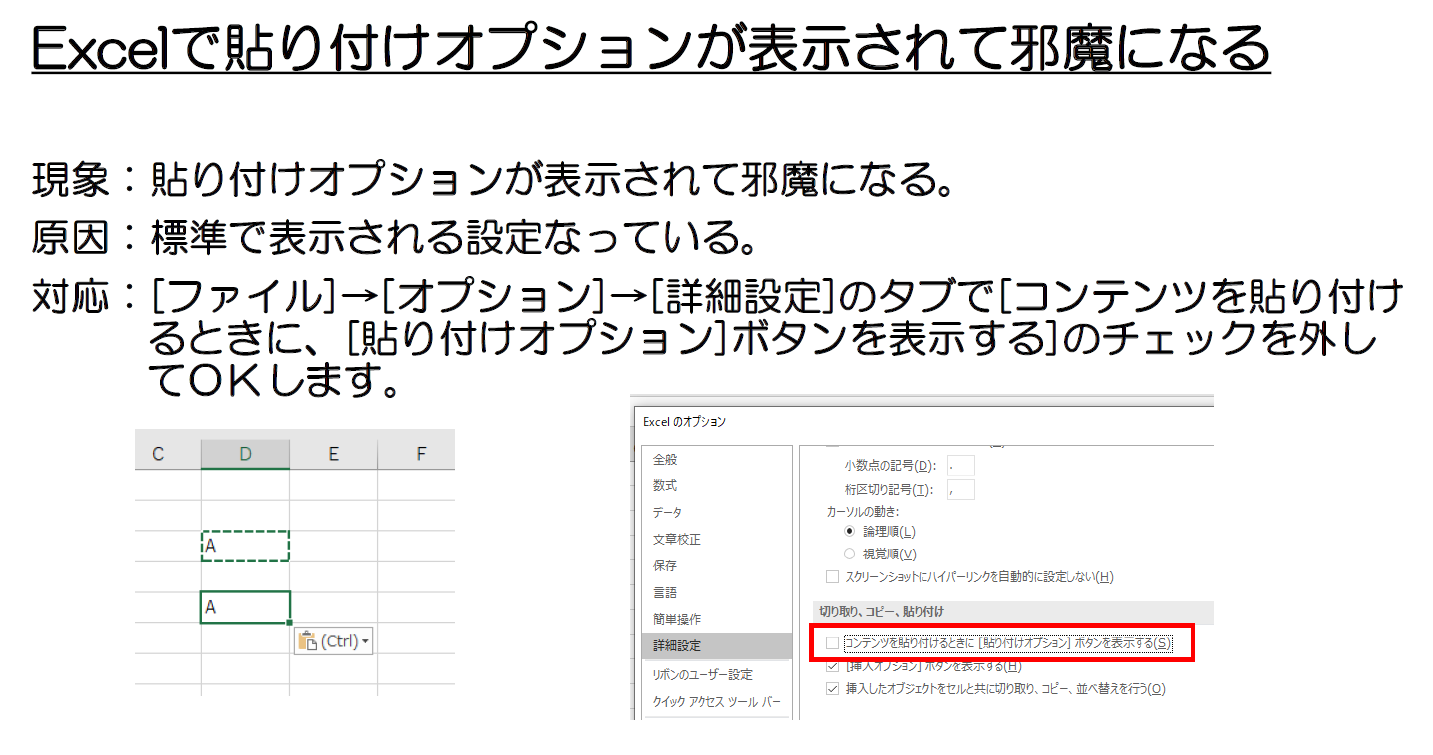Viewport: 1433px width, 755px height.
Task: Select column C header
Action: pyautogui.click(x=158, y=455)
